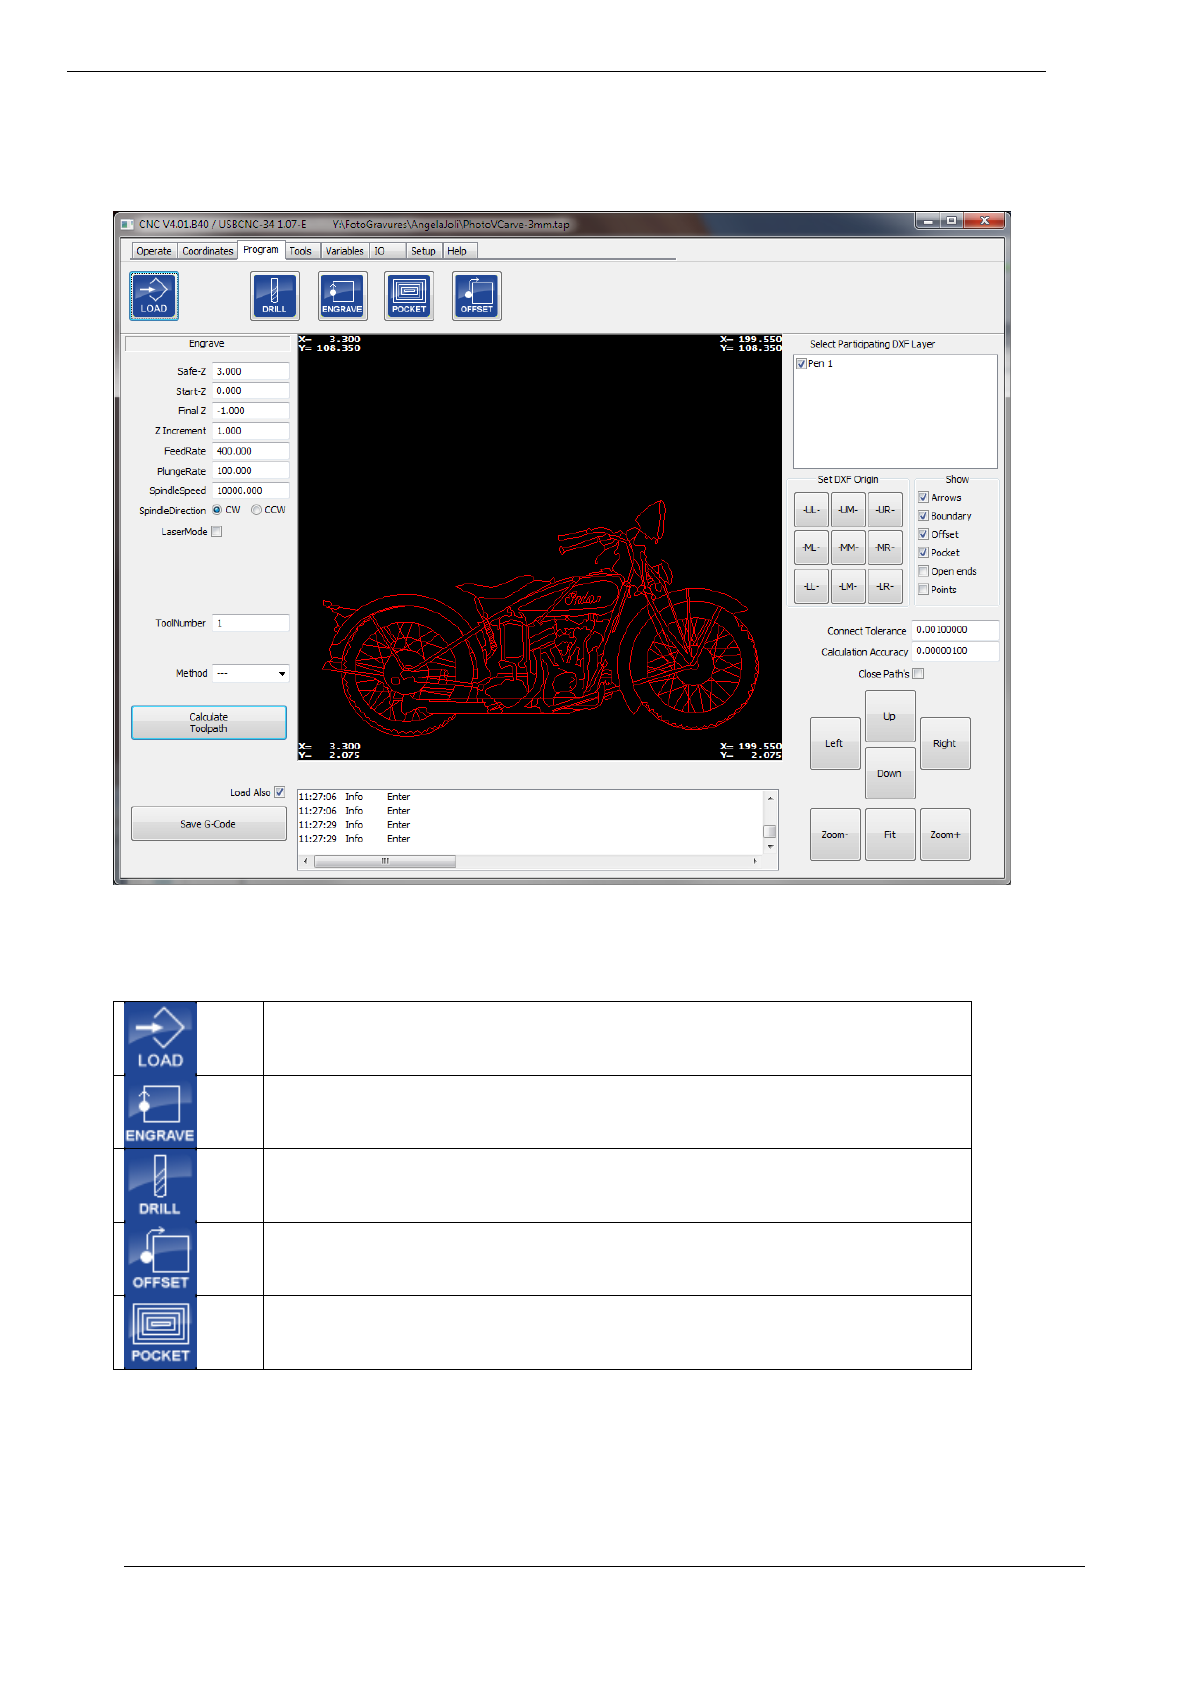This screenshot has height=1684, width=1190.
Task: Pan the view with the Down button
Action: click(x=890, y=773)
